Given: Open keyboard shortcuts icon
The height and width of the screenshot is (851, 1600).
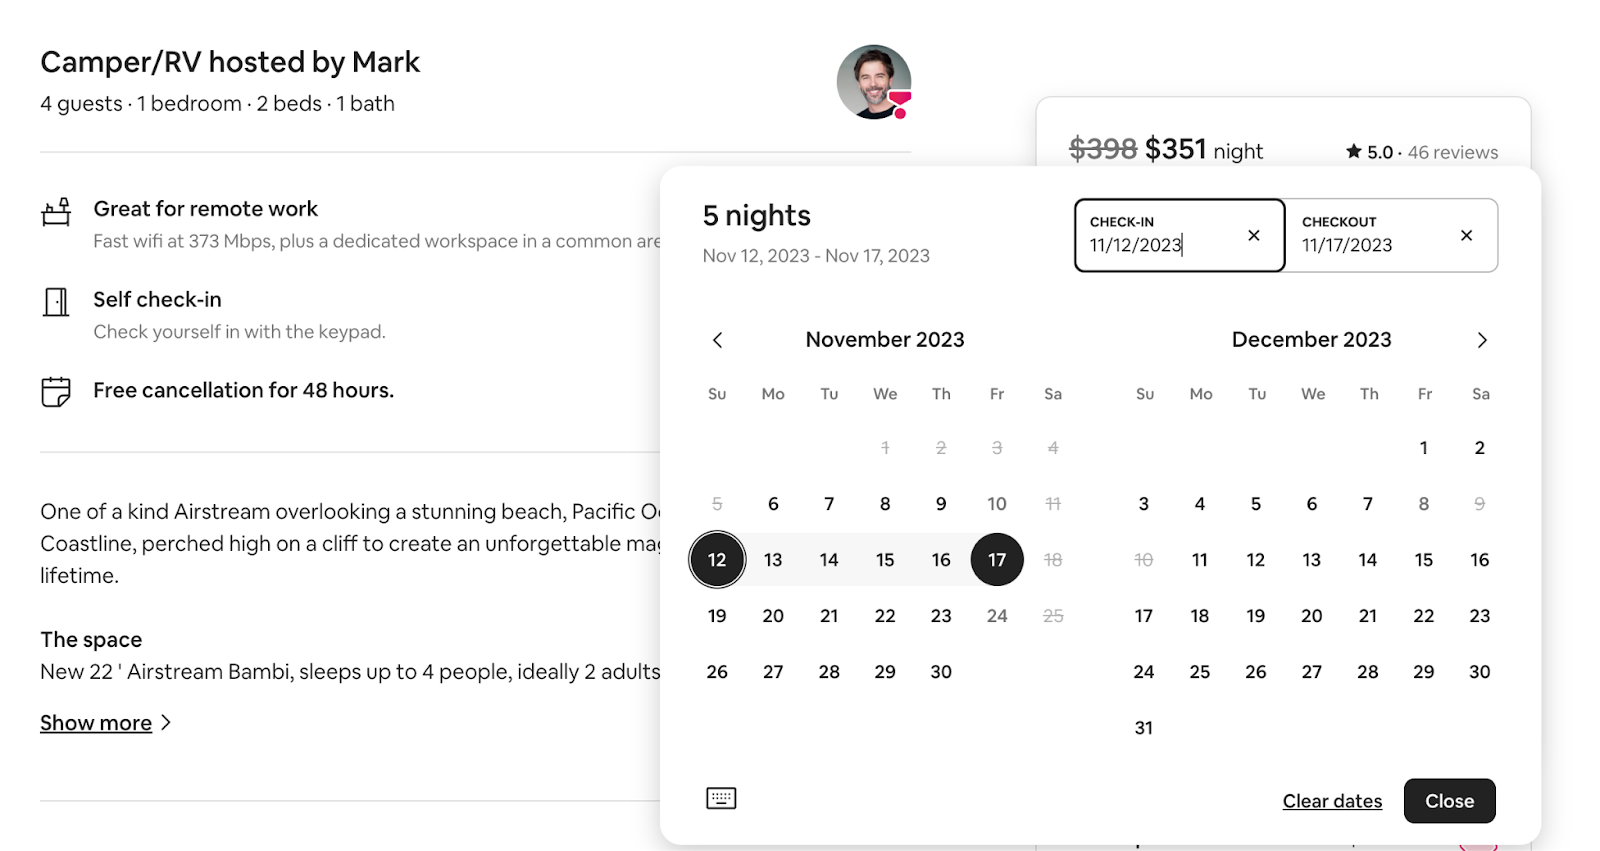Looking at the screenshot, I should (x=721, y=798).
